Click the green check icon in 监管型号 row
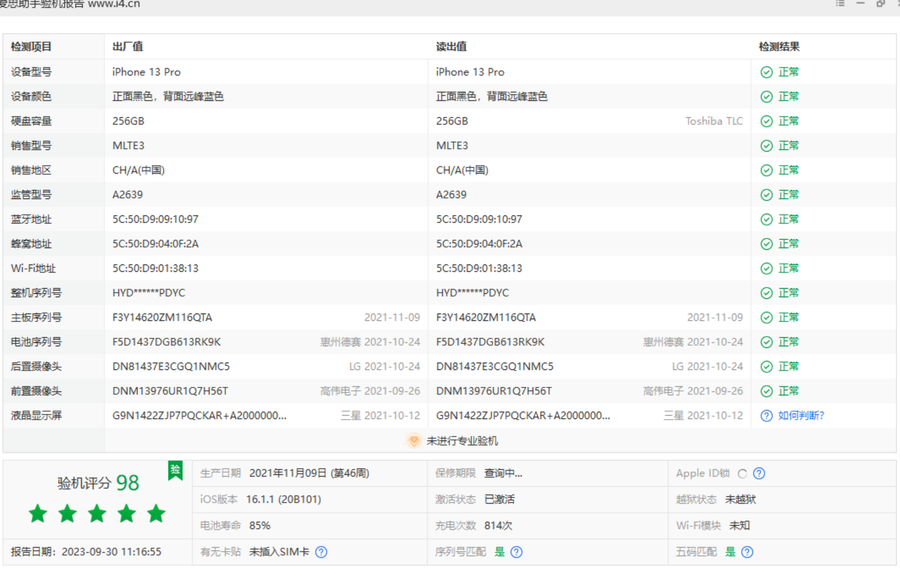900x569 pixels. [766, 195]
